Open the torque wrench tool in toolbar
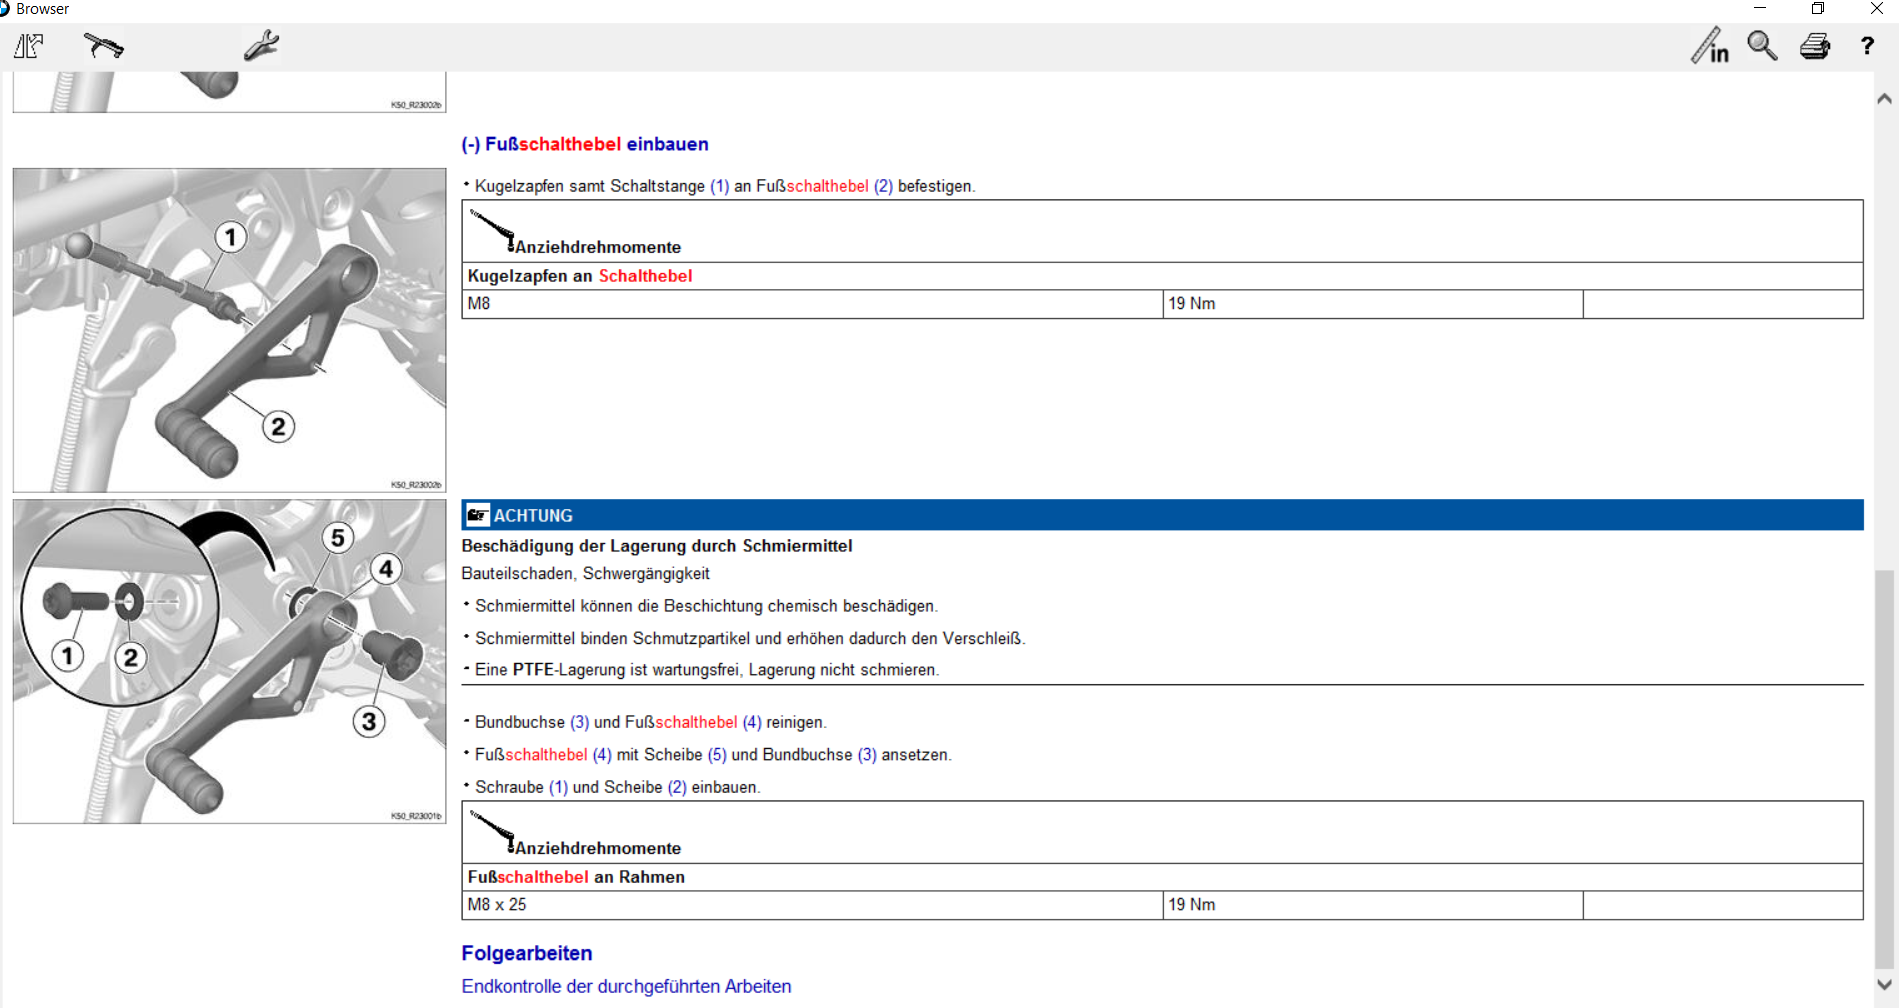Screen dimensions: 1899x1008 click(103, 46)
